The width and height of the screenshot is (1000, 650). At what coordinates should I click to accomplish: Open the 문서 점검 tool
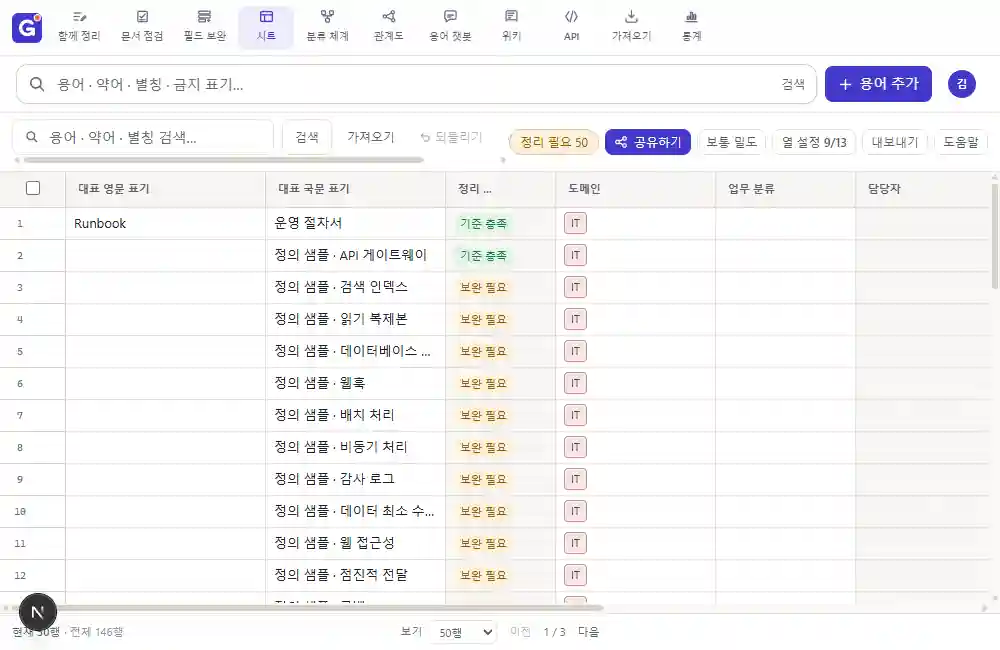[142, 27]
